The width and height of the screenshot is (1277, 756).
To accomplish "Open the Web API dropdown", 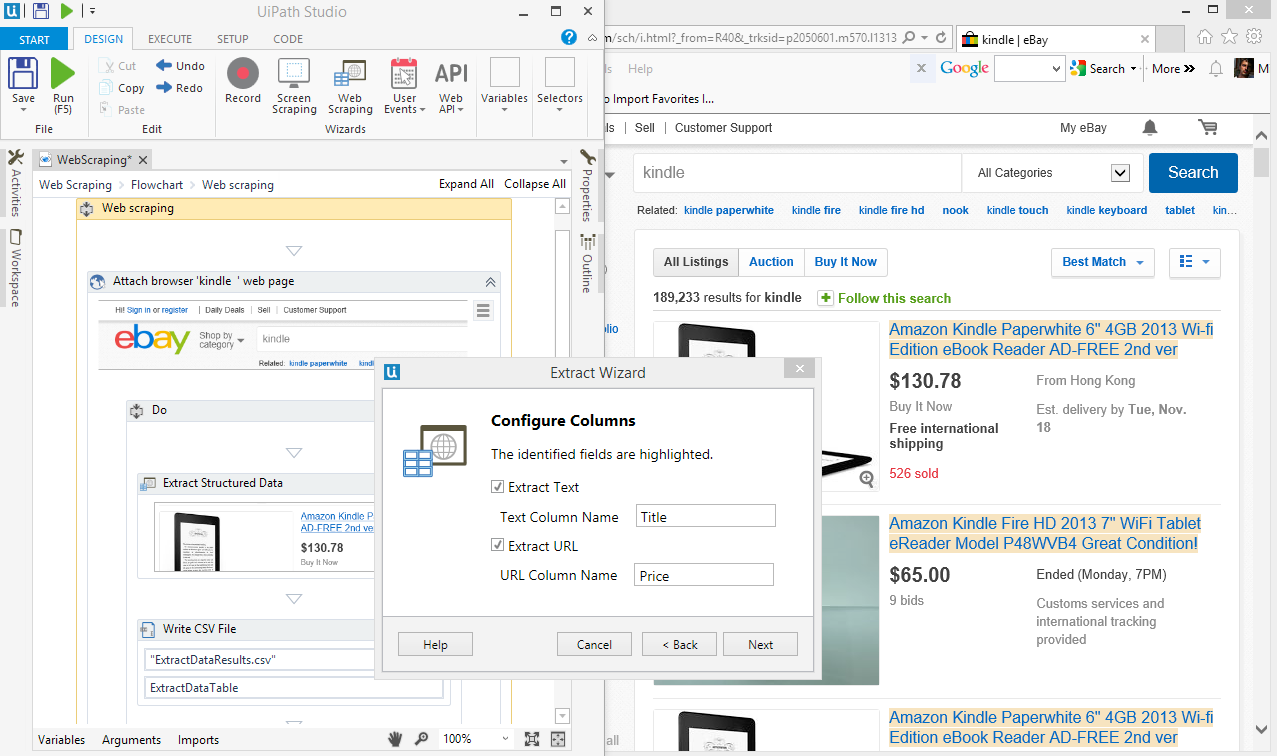I will click(x=451, y=86).
